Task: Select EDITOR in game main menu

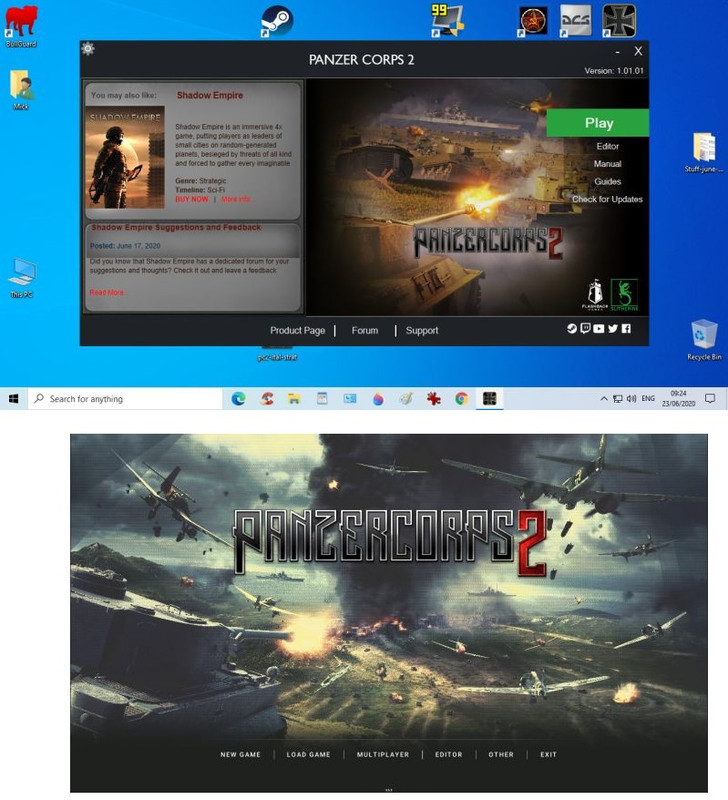Action: [x=448, y=755]
